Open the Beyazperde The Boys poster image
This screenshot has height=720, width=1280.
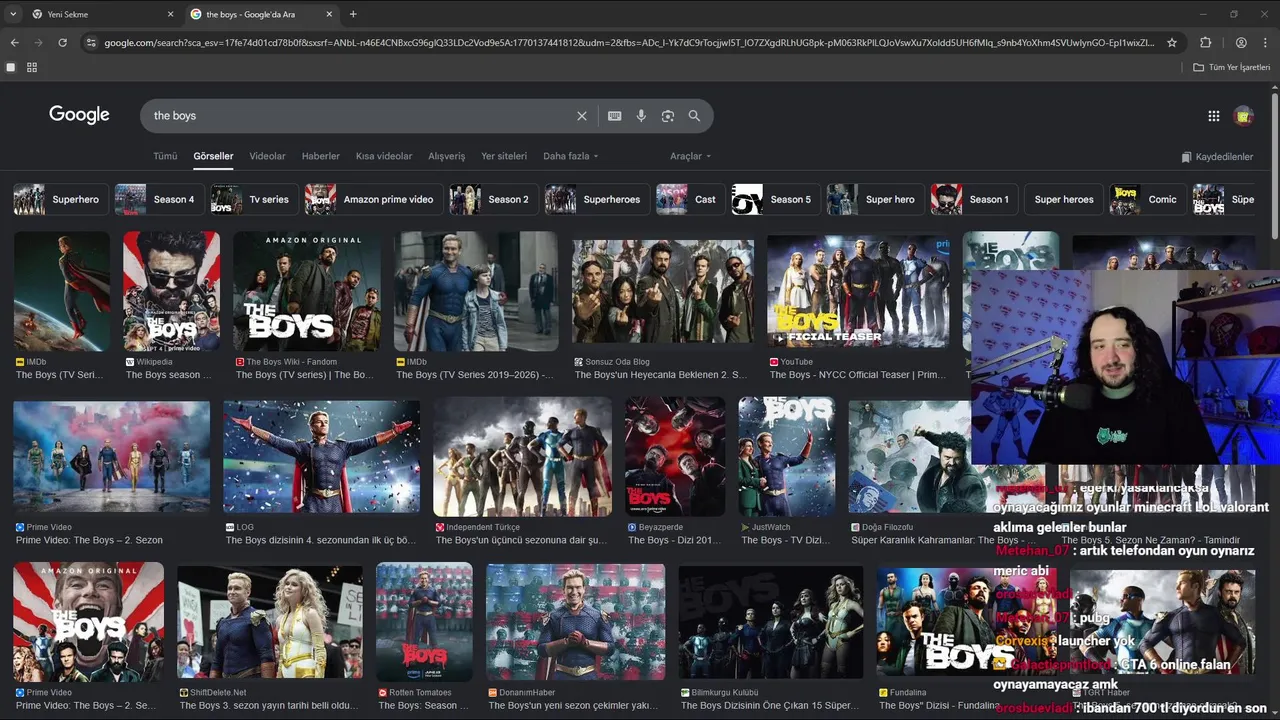[675, 457]
